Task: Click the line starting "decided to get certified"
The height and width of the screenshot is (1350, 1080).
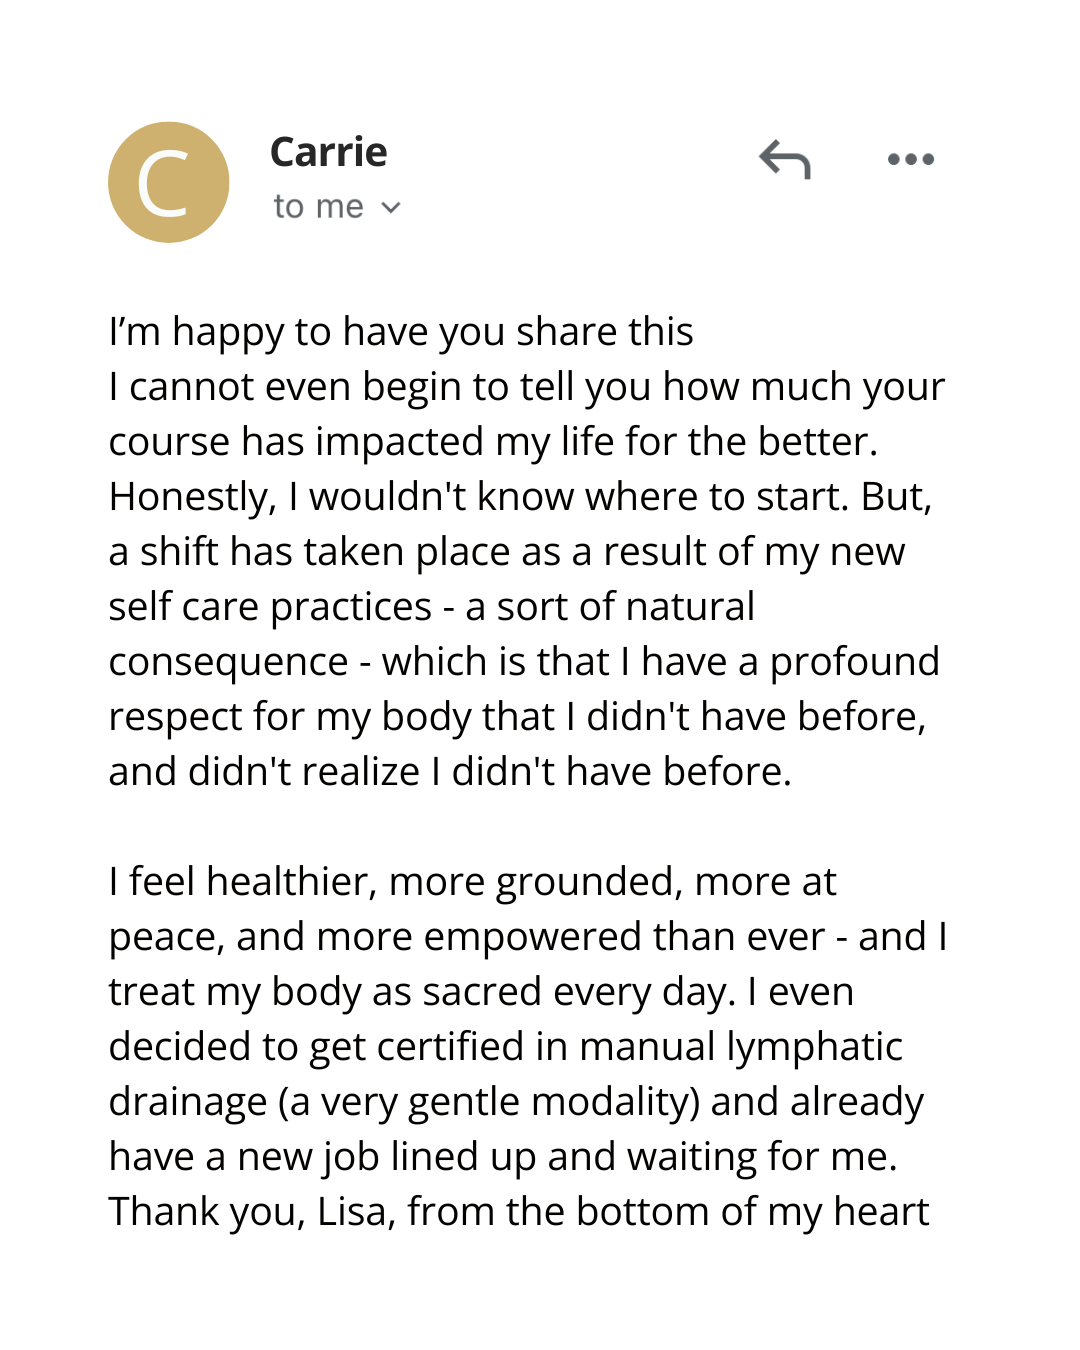Action: [505, 1047]
